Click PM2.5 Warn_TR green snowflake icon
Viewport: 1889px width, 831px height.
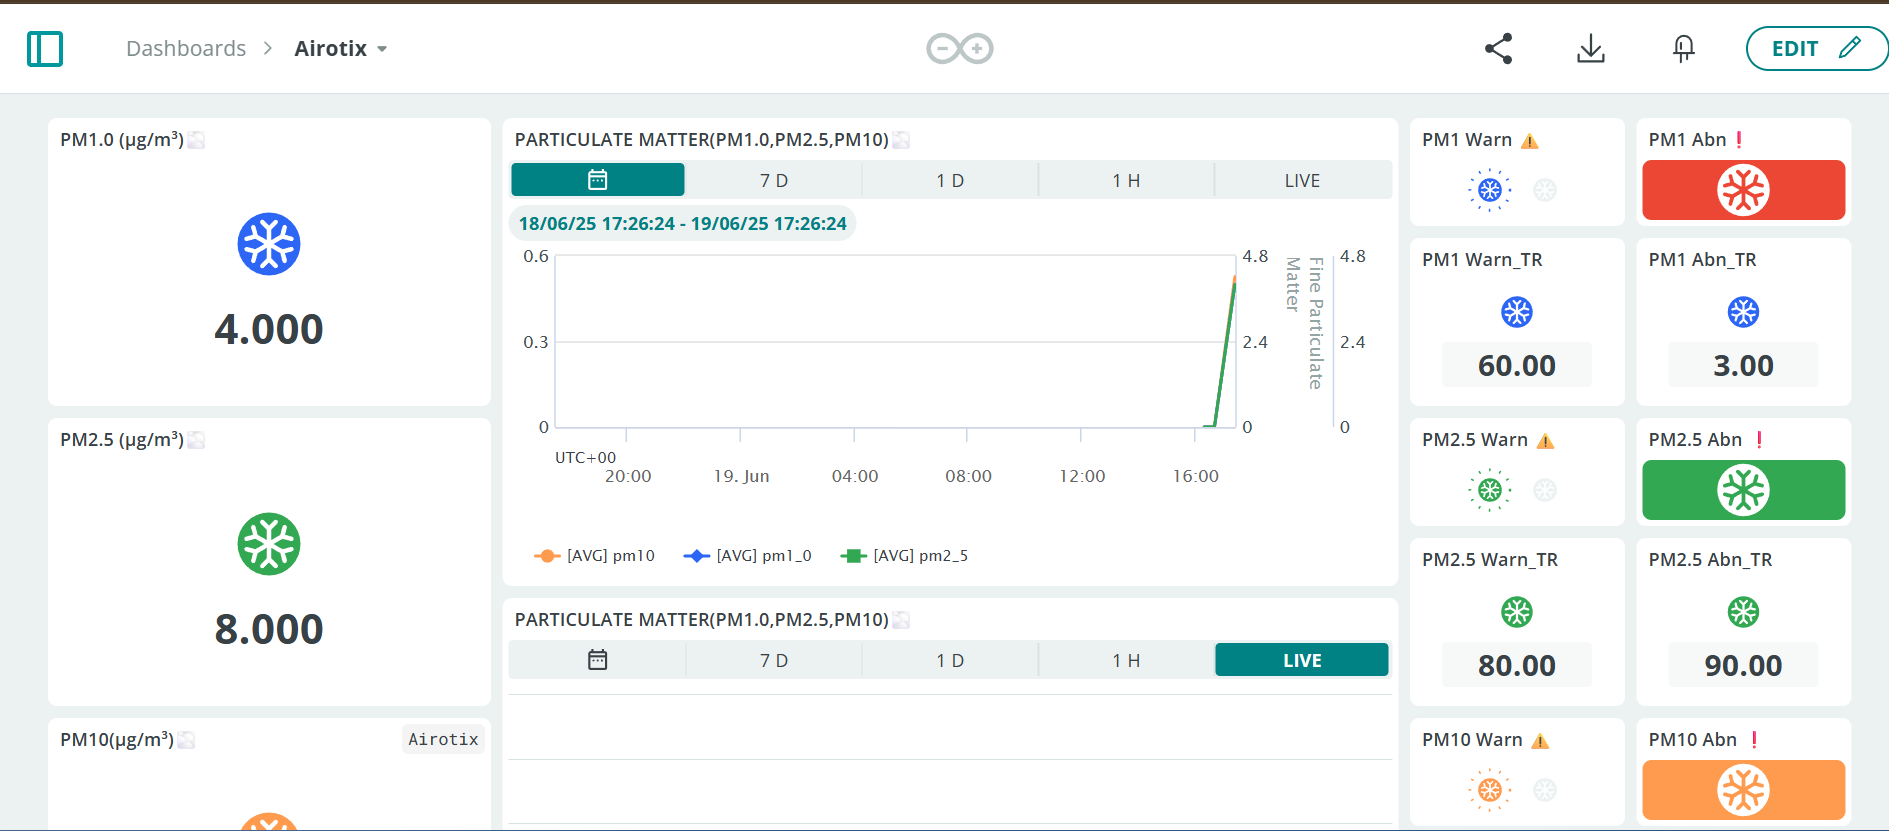pos(1517,612)
